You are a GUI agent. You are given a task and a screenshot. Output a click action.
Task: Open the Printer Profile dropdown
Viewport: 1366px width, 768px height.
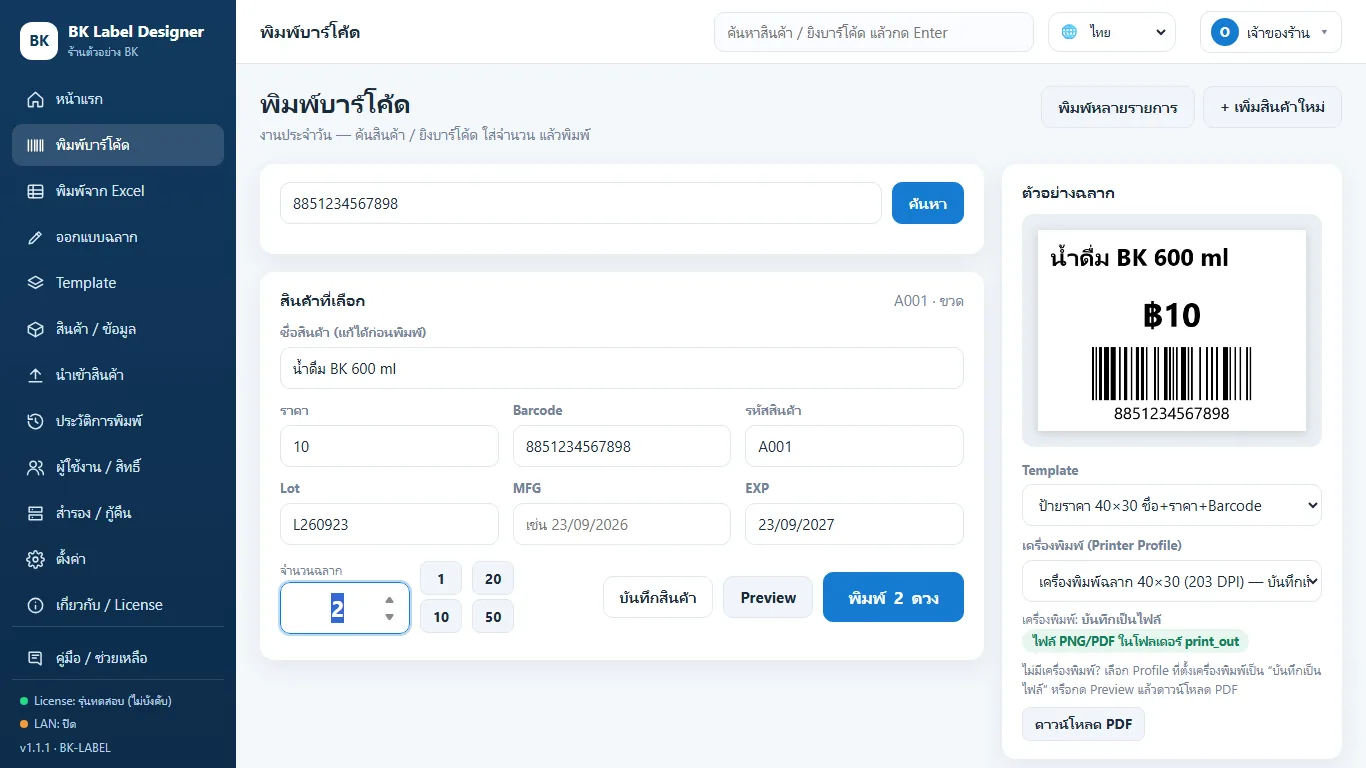pyautogui.click(x=1172, y=581)
